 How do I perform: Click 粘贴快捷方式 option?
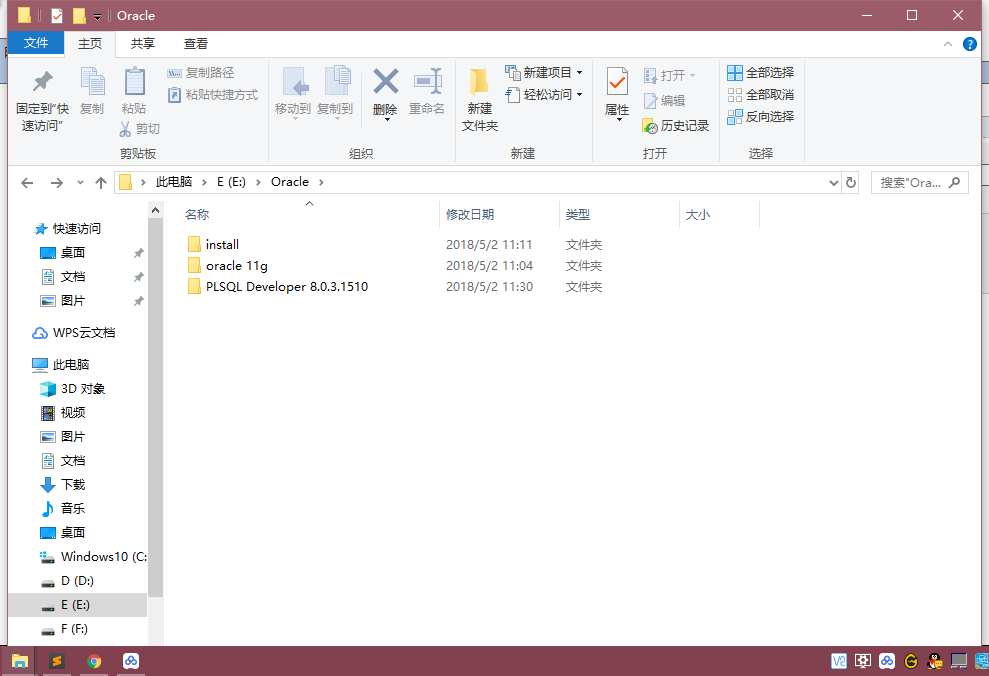213,95
